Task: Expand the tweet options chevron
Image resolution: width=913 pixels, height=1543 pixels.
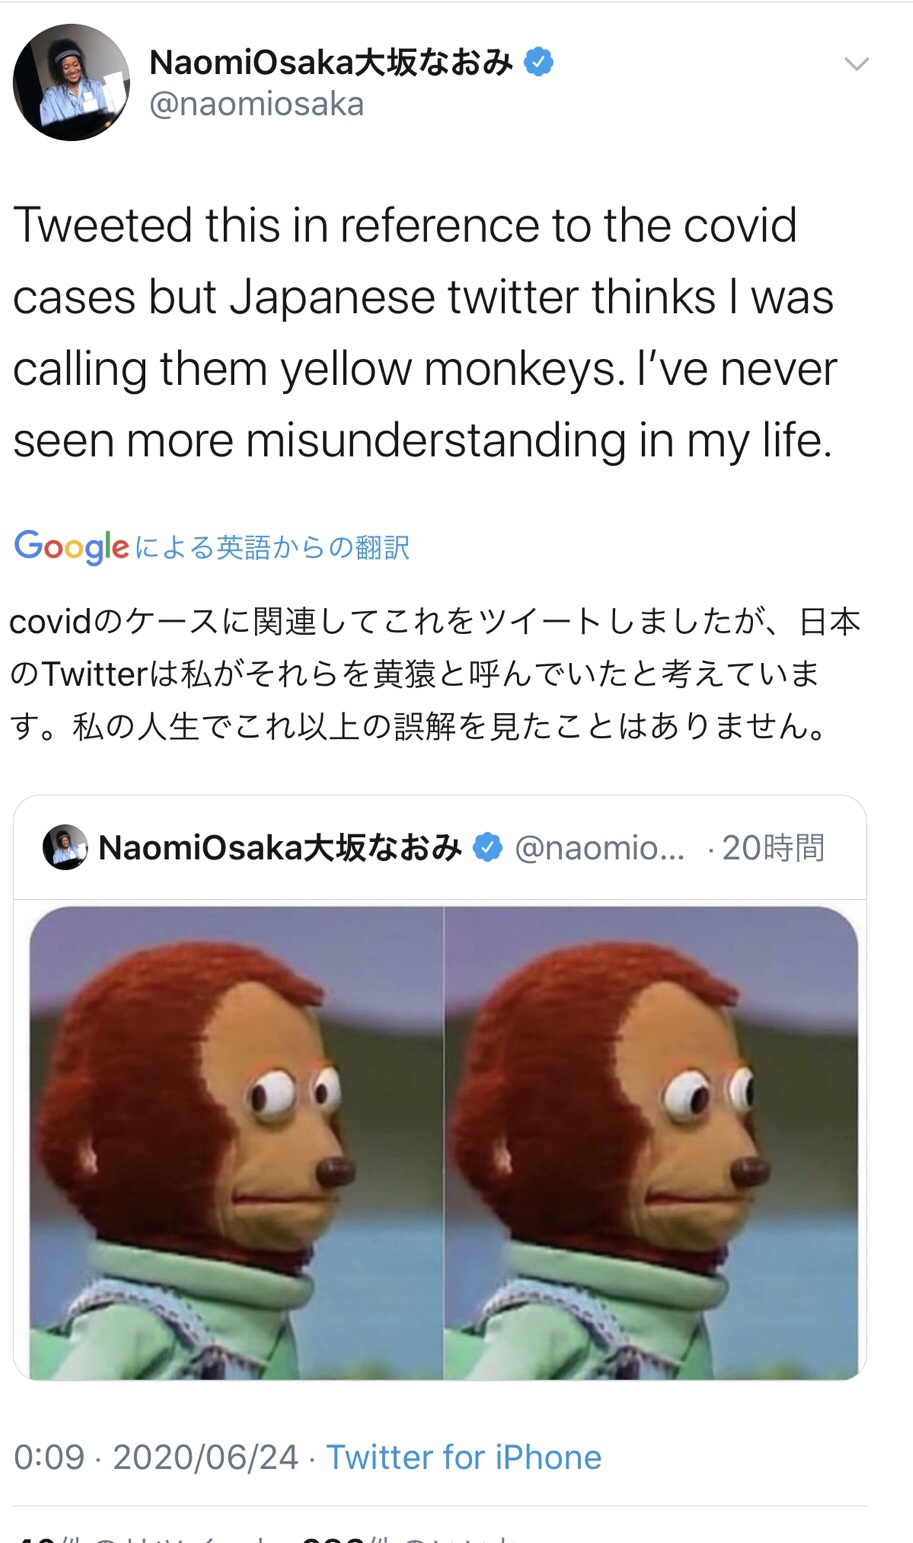Action: coord(856,65)
